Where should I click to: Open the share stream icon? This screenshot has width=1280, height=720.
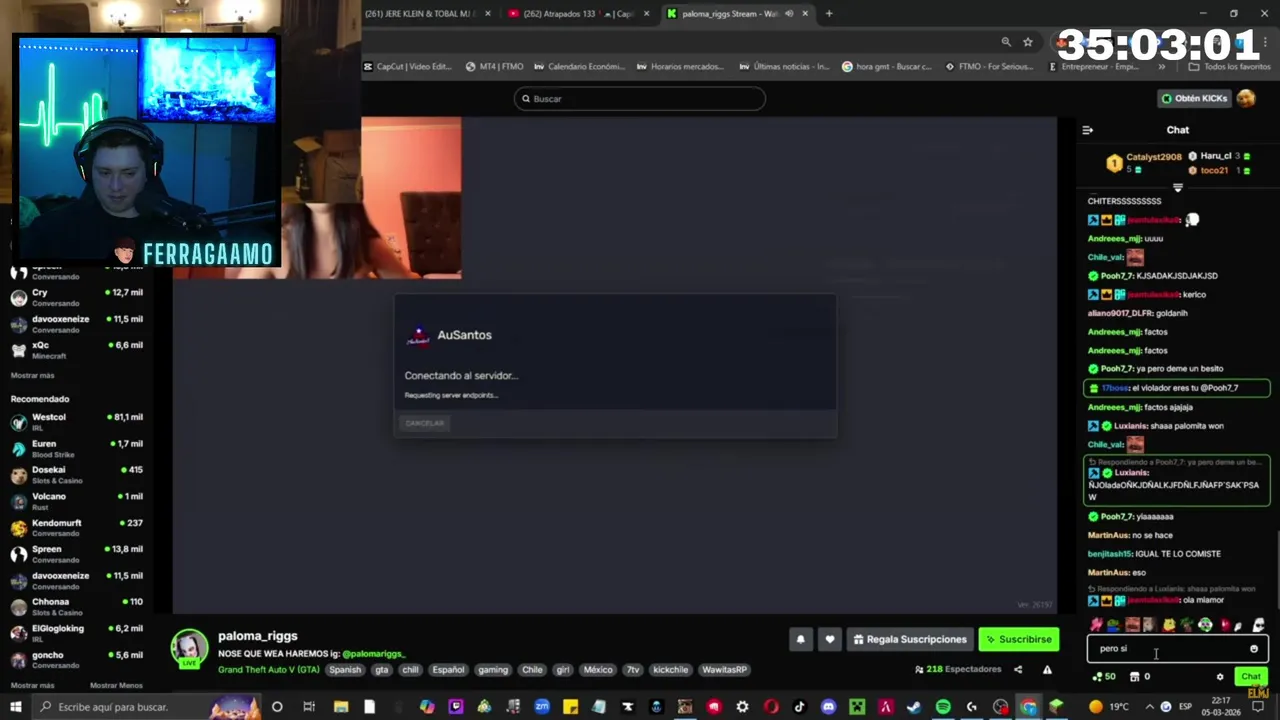[x=1018, y=670]
